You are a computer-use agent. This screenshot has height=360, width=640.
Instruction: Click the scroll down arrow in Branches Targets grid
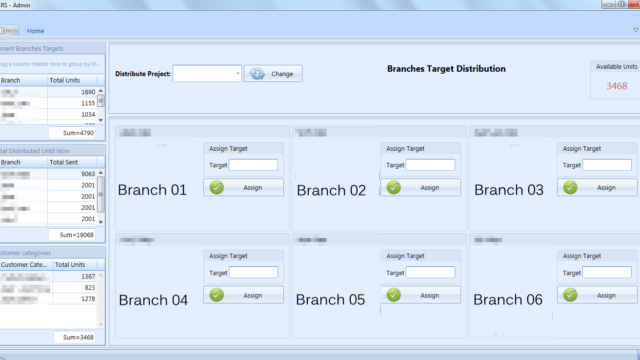tap(101, 120)
